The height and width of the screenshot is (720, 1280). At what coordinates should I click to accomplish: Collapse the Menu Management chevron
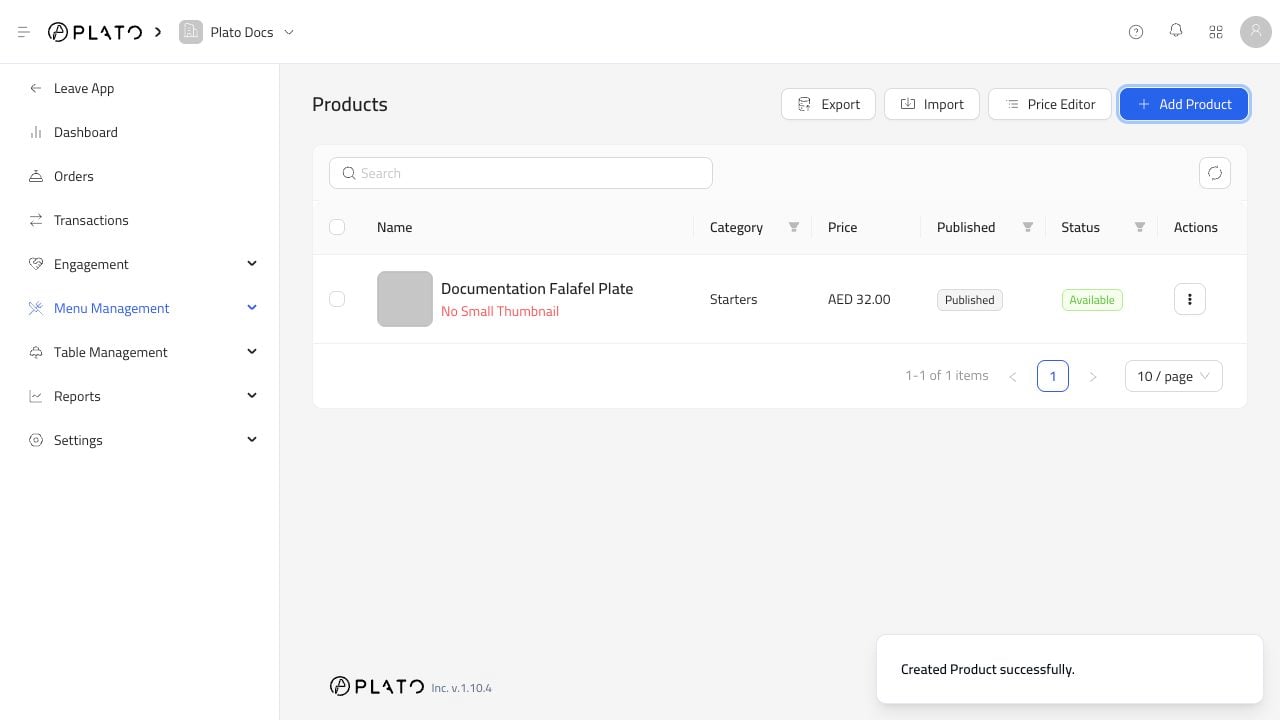252,308
